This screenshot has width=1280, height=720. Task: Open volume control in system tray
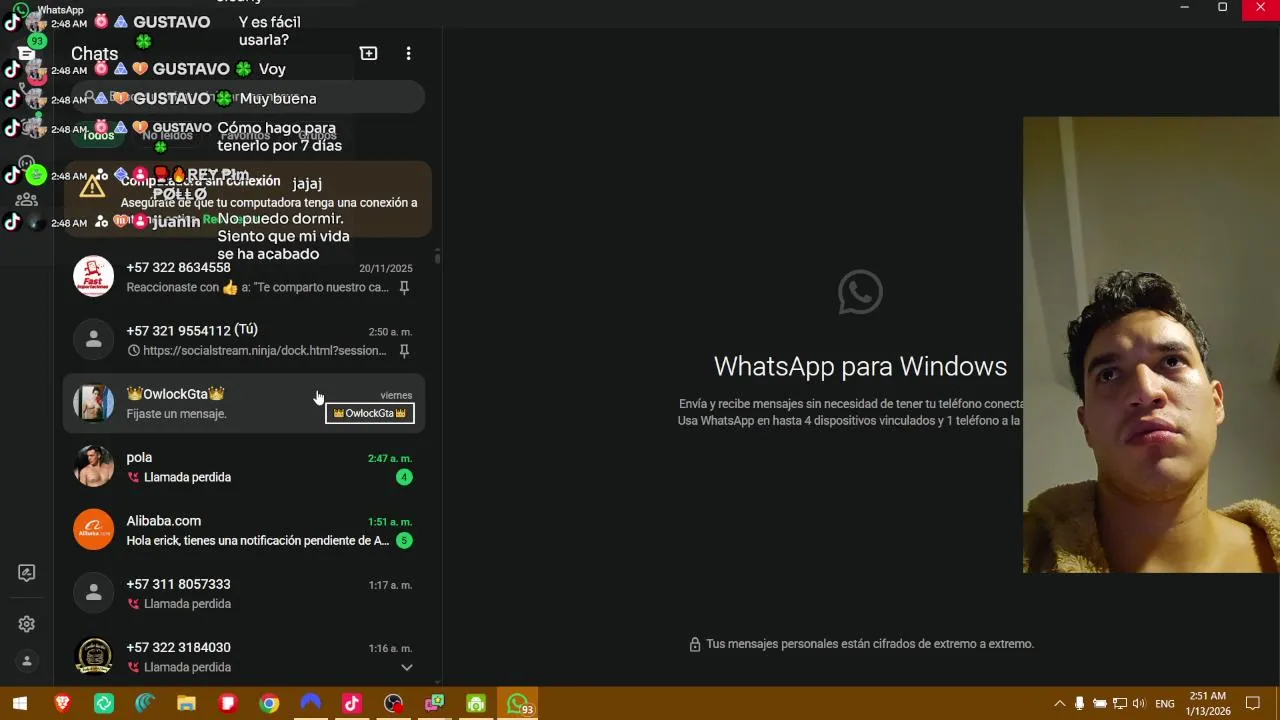[1139, 704]
